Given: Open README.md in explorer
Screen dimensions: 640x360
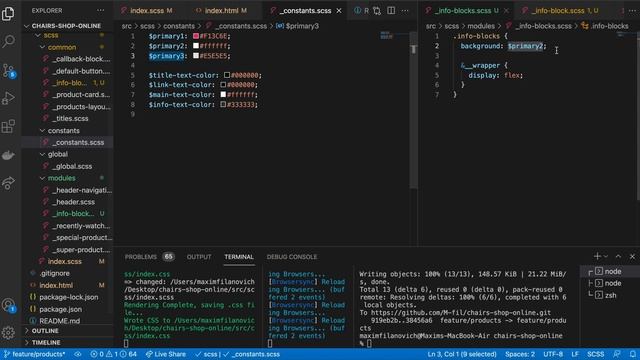Looking at the screenshot, I should [60, 321].
